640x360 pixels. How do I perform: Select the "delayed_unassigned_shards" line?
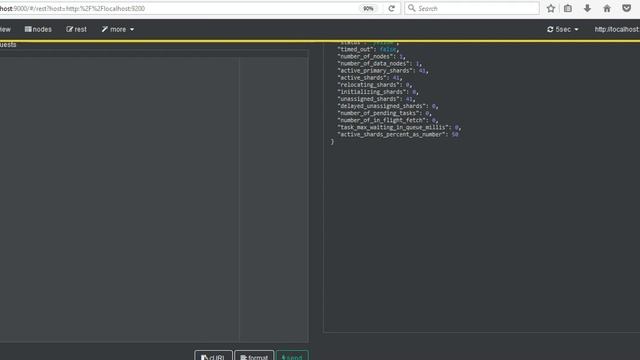[388, 106]
